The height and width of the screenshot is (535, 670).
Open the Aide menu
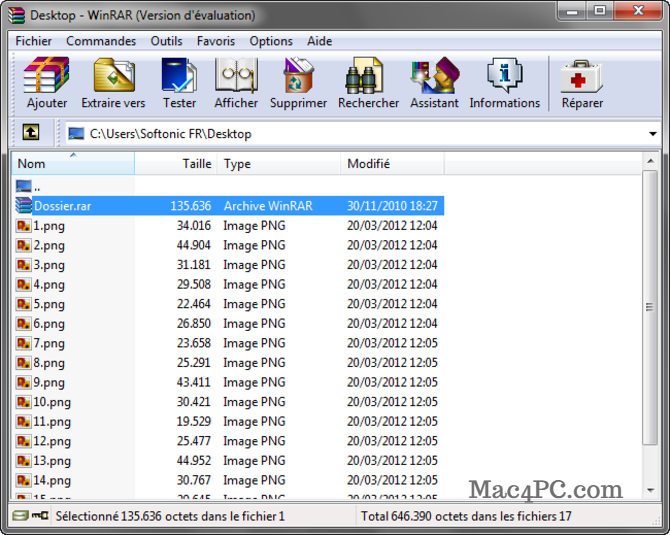(x=319, y=41)
